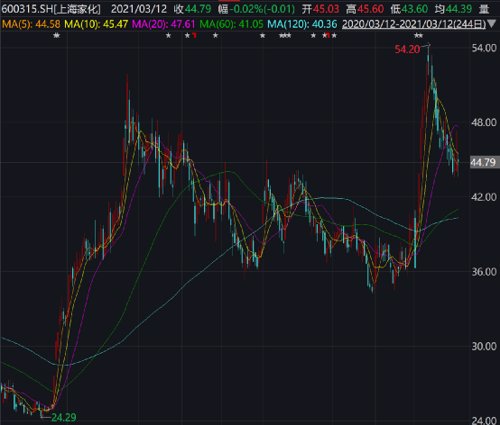This screenshot has width=500, height=425.
Task: Select the MA(20) moving average label
Action: (x=164, y=24)
